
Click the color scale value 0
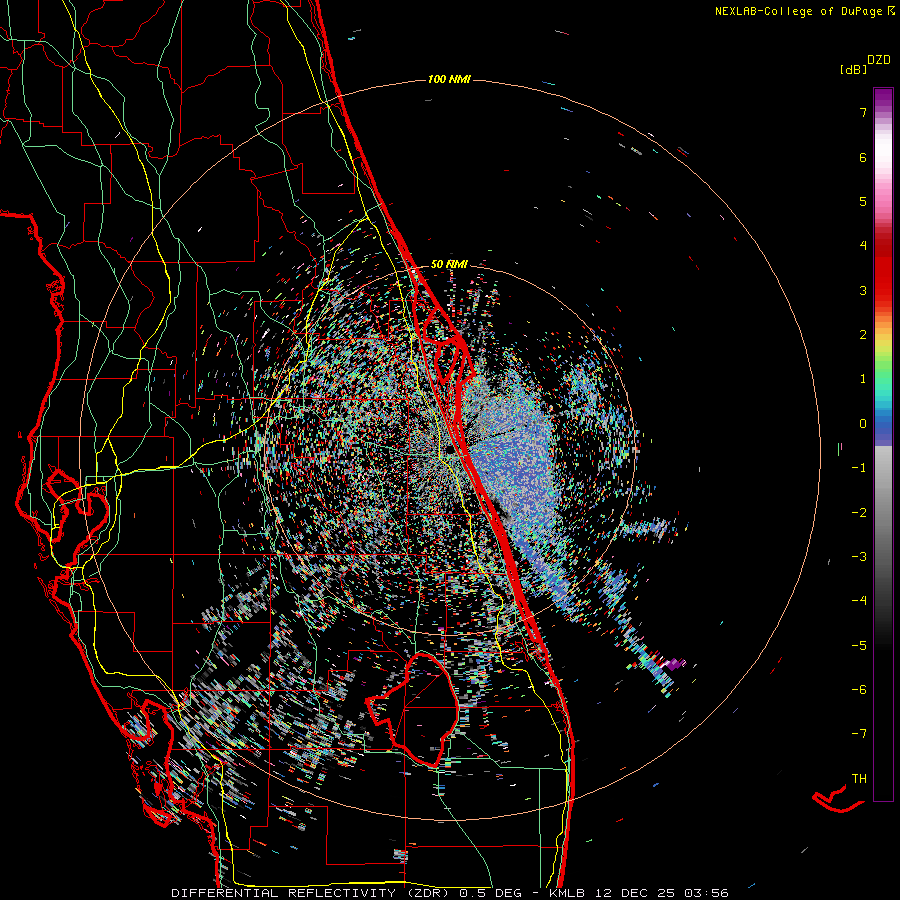coord(863,424)
